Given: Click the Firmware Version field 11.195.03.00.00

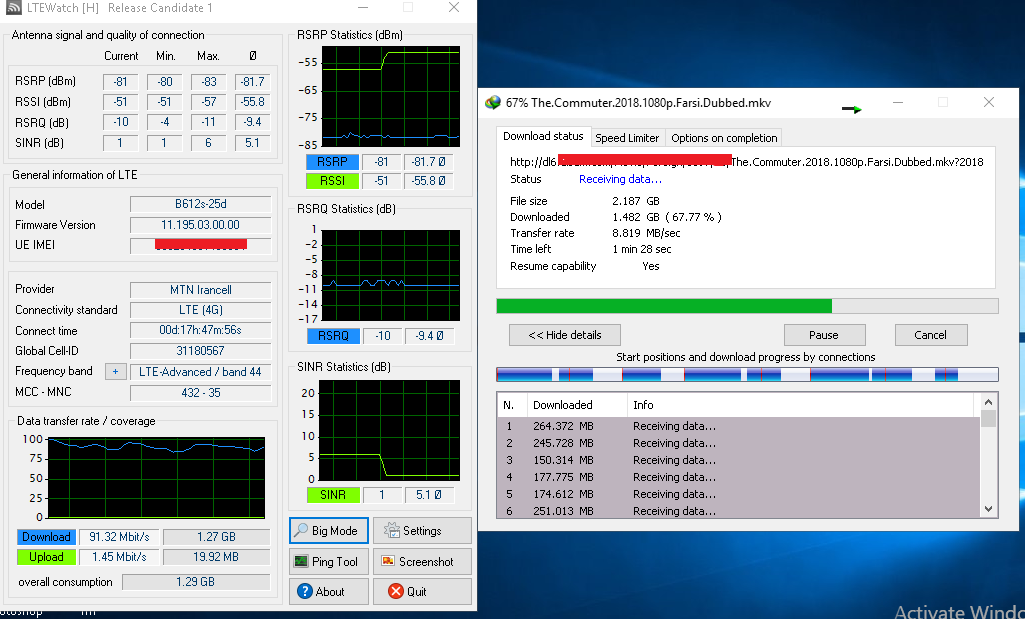Looking at the screenshot, I should [x=201, y=225].
